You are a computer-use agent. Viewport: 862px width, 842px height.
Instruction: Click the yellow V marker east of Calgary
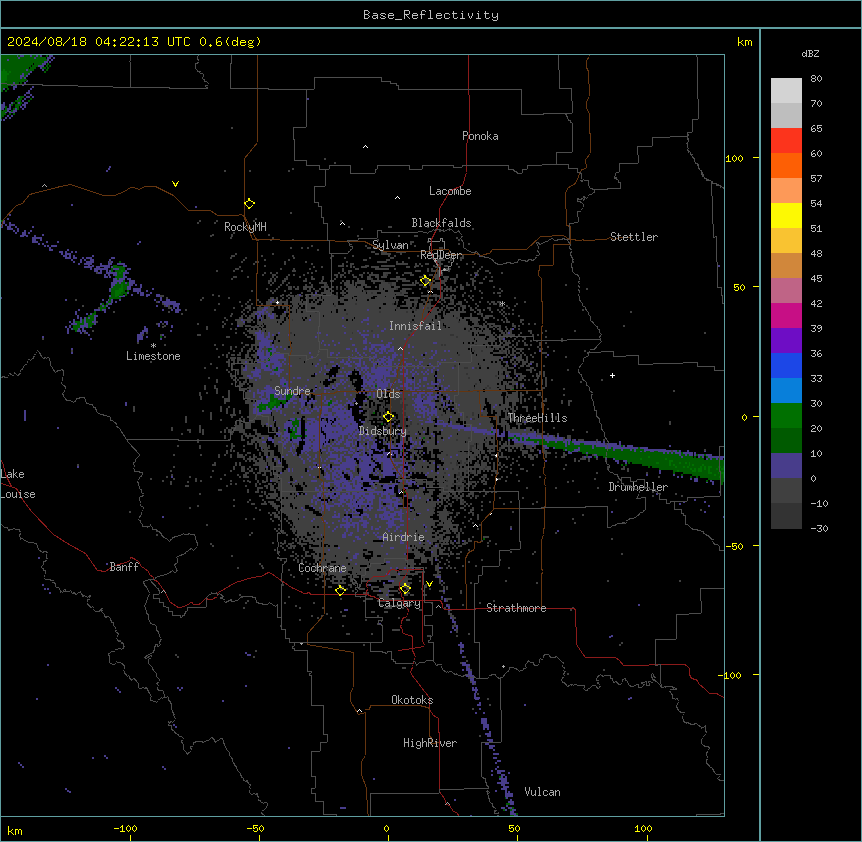[x=429, y=584]
